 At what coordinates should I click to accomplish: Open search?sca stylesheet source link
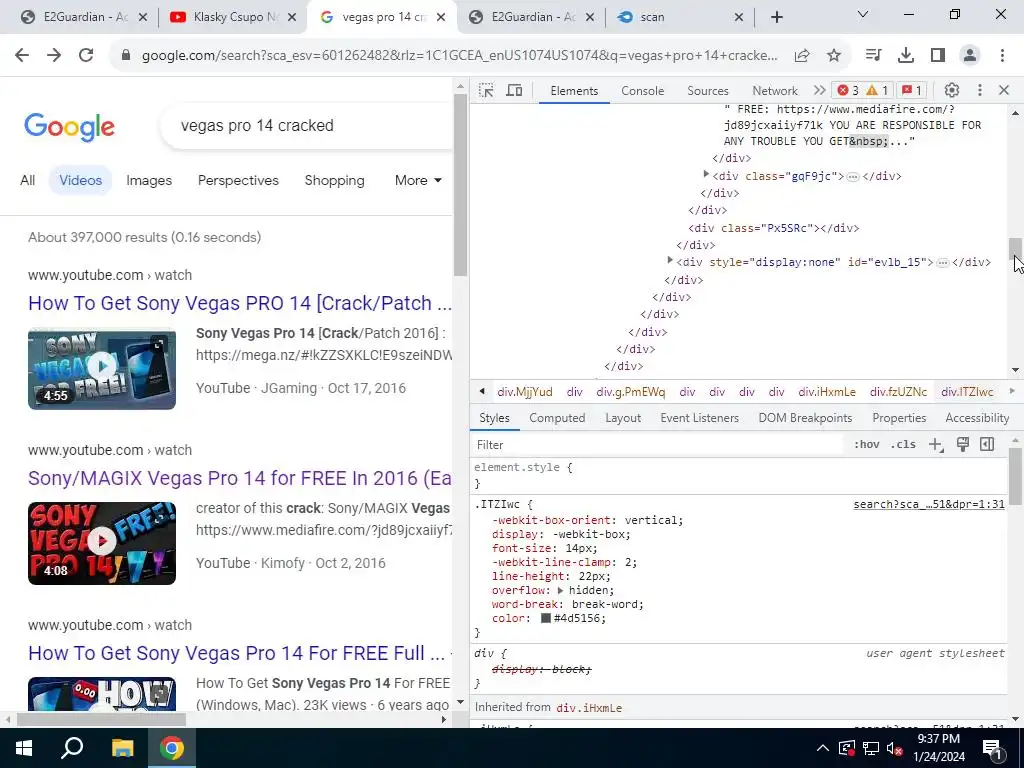(929, 504)
